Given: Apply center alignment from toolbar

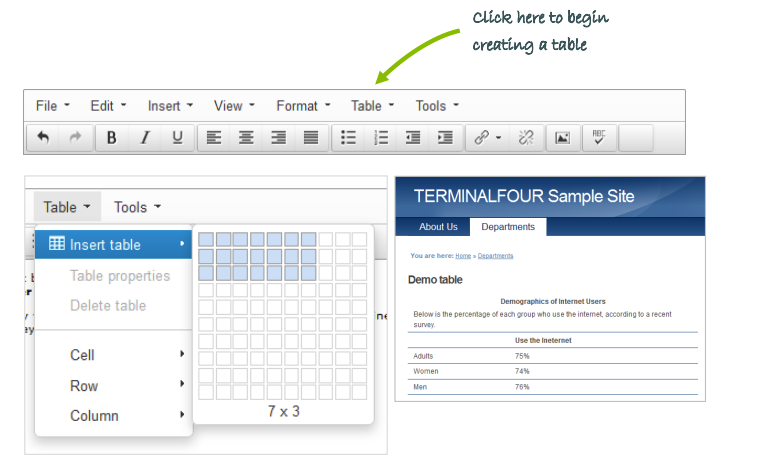Looking at the screenshot, I should coord(246,138).
